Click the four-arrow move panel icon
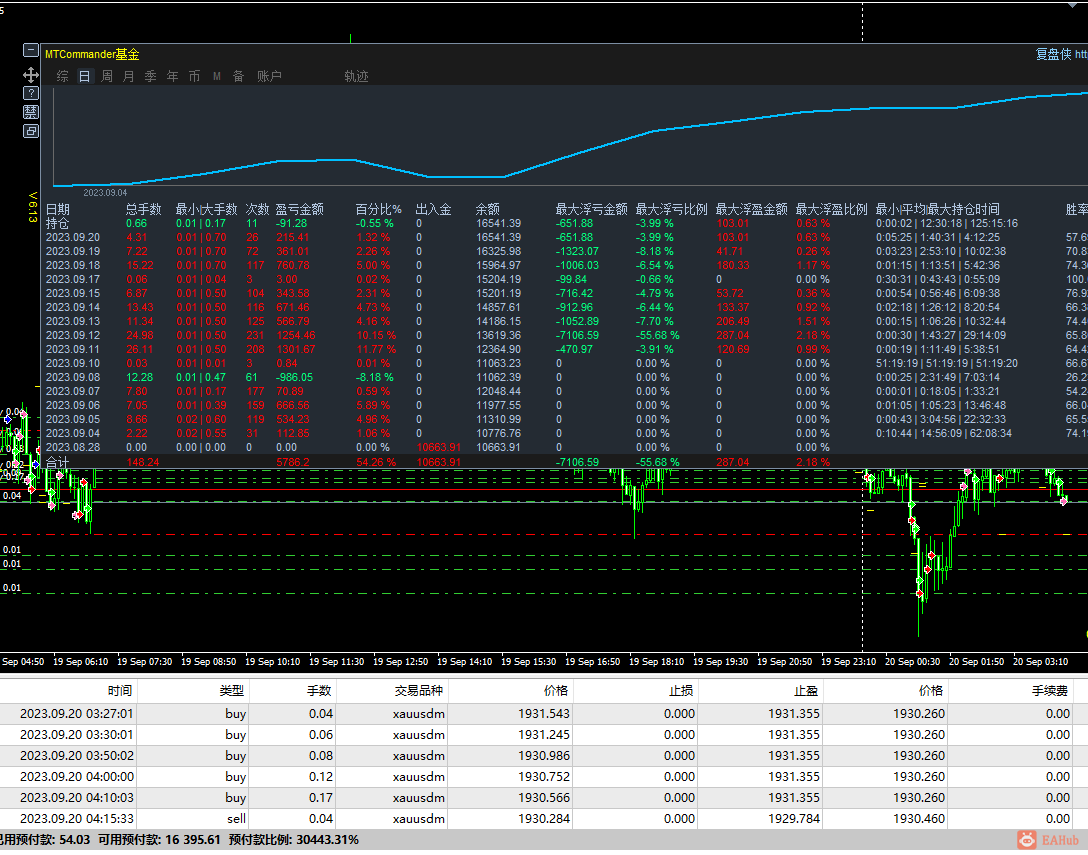The image size is (1088, 855). coord(30,74)
